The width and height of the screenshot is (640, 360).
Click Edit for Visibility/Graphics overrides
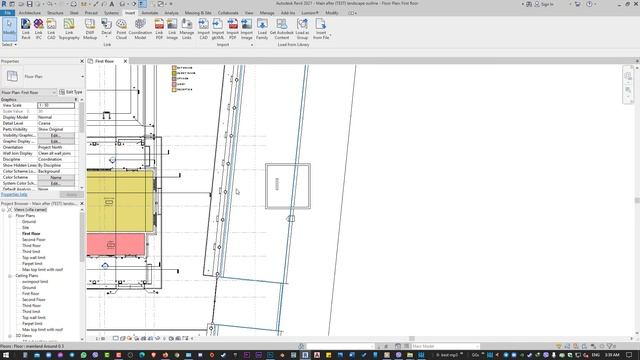coord(56,135)
